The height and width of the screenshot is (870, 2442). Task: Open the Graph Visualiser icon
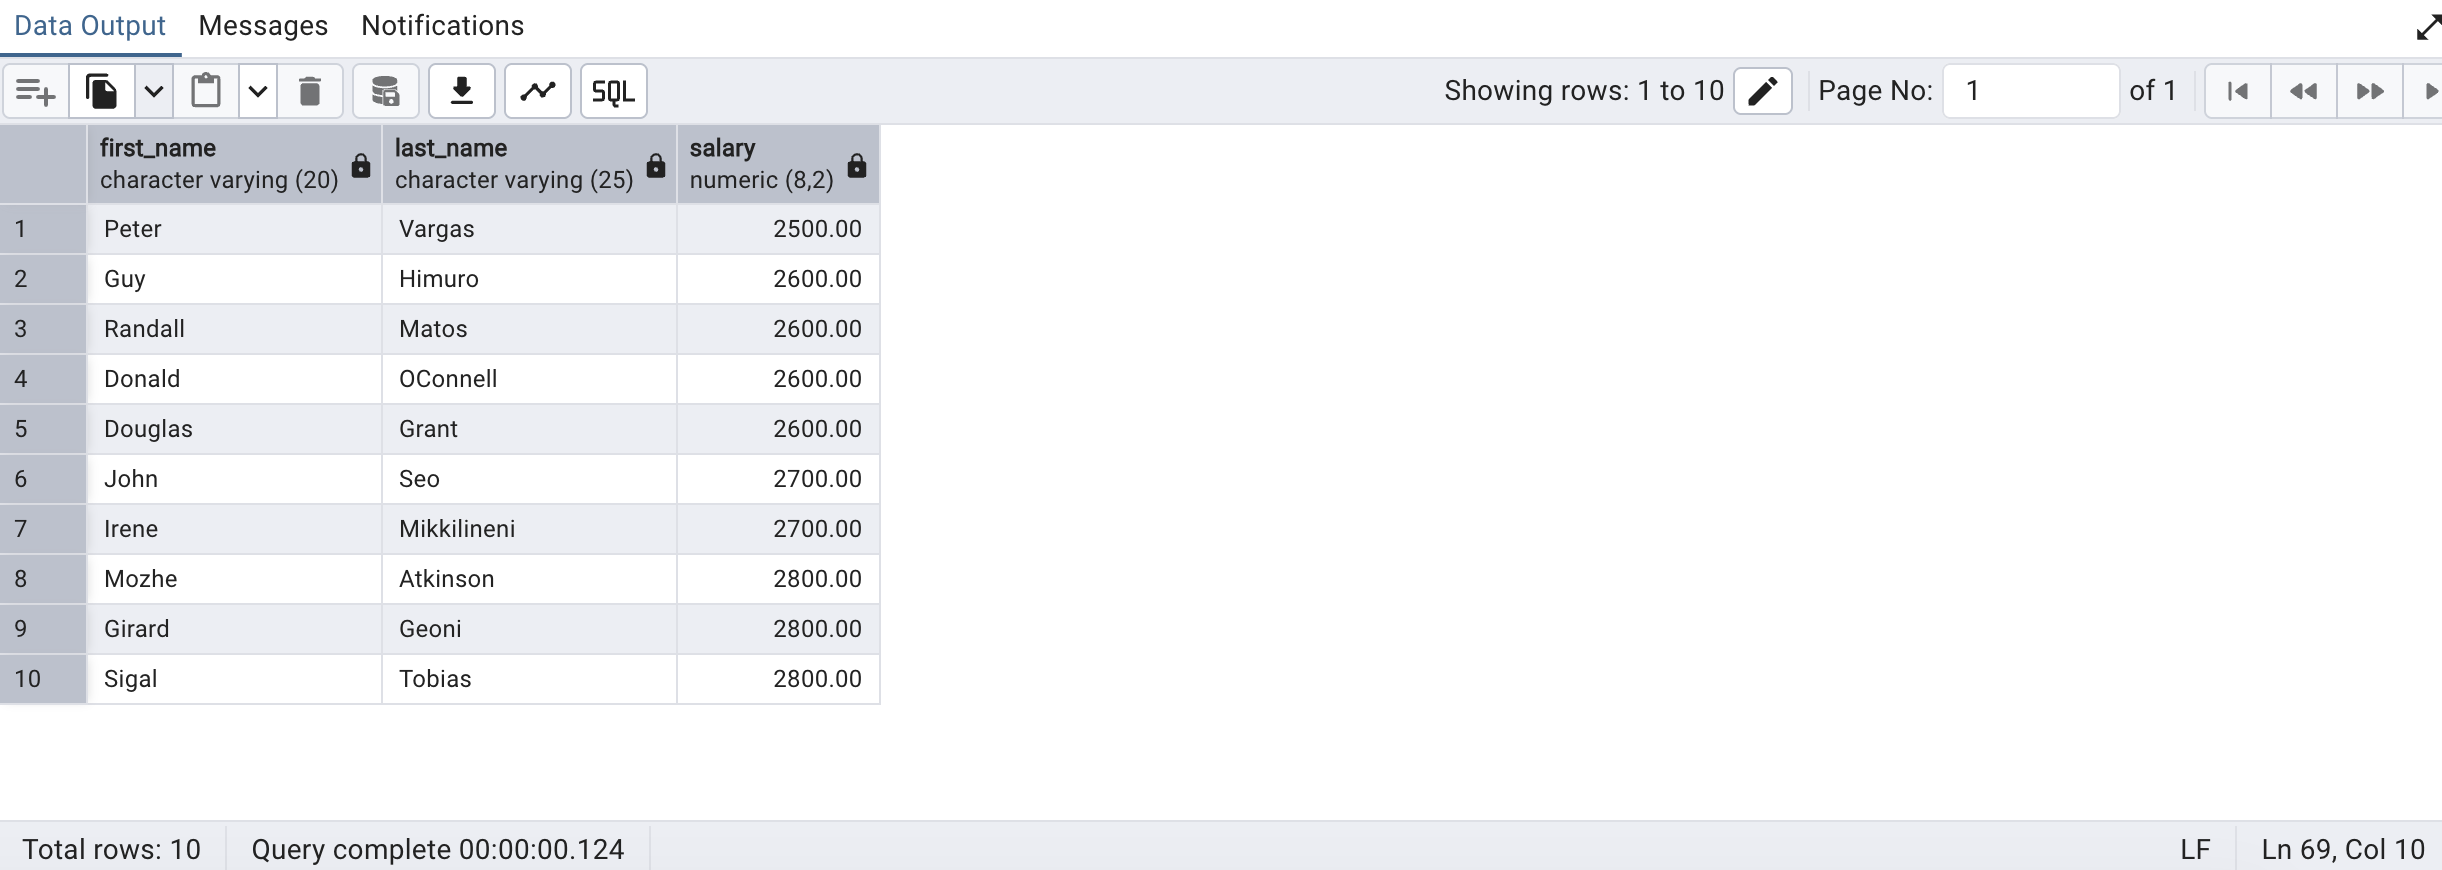[537, 92]
